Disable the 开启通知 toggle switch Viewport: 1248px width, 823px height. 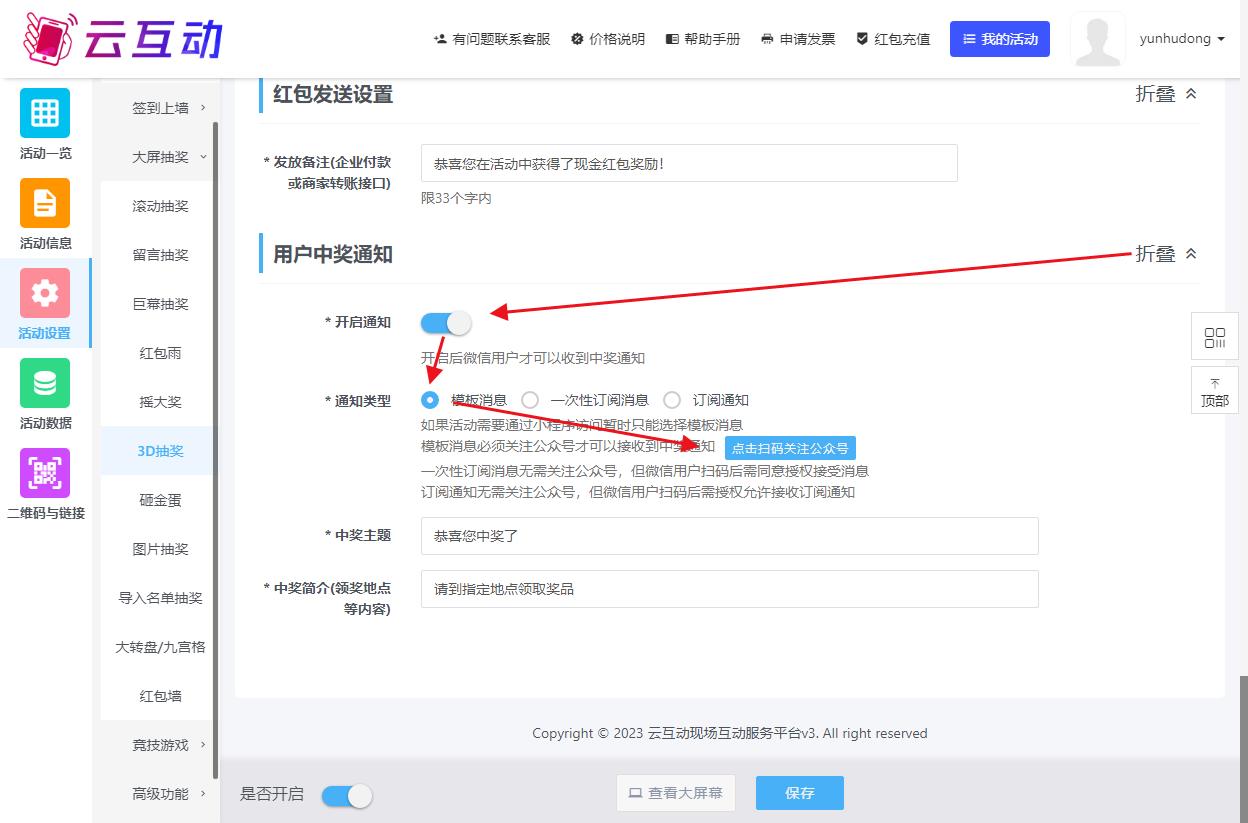(446, 323)
